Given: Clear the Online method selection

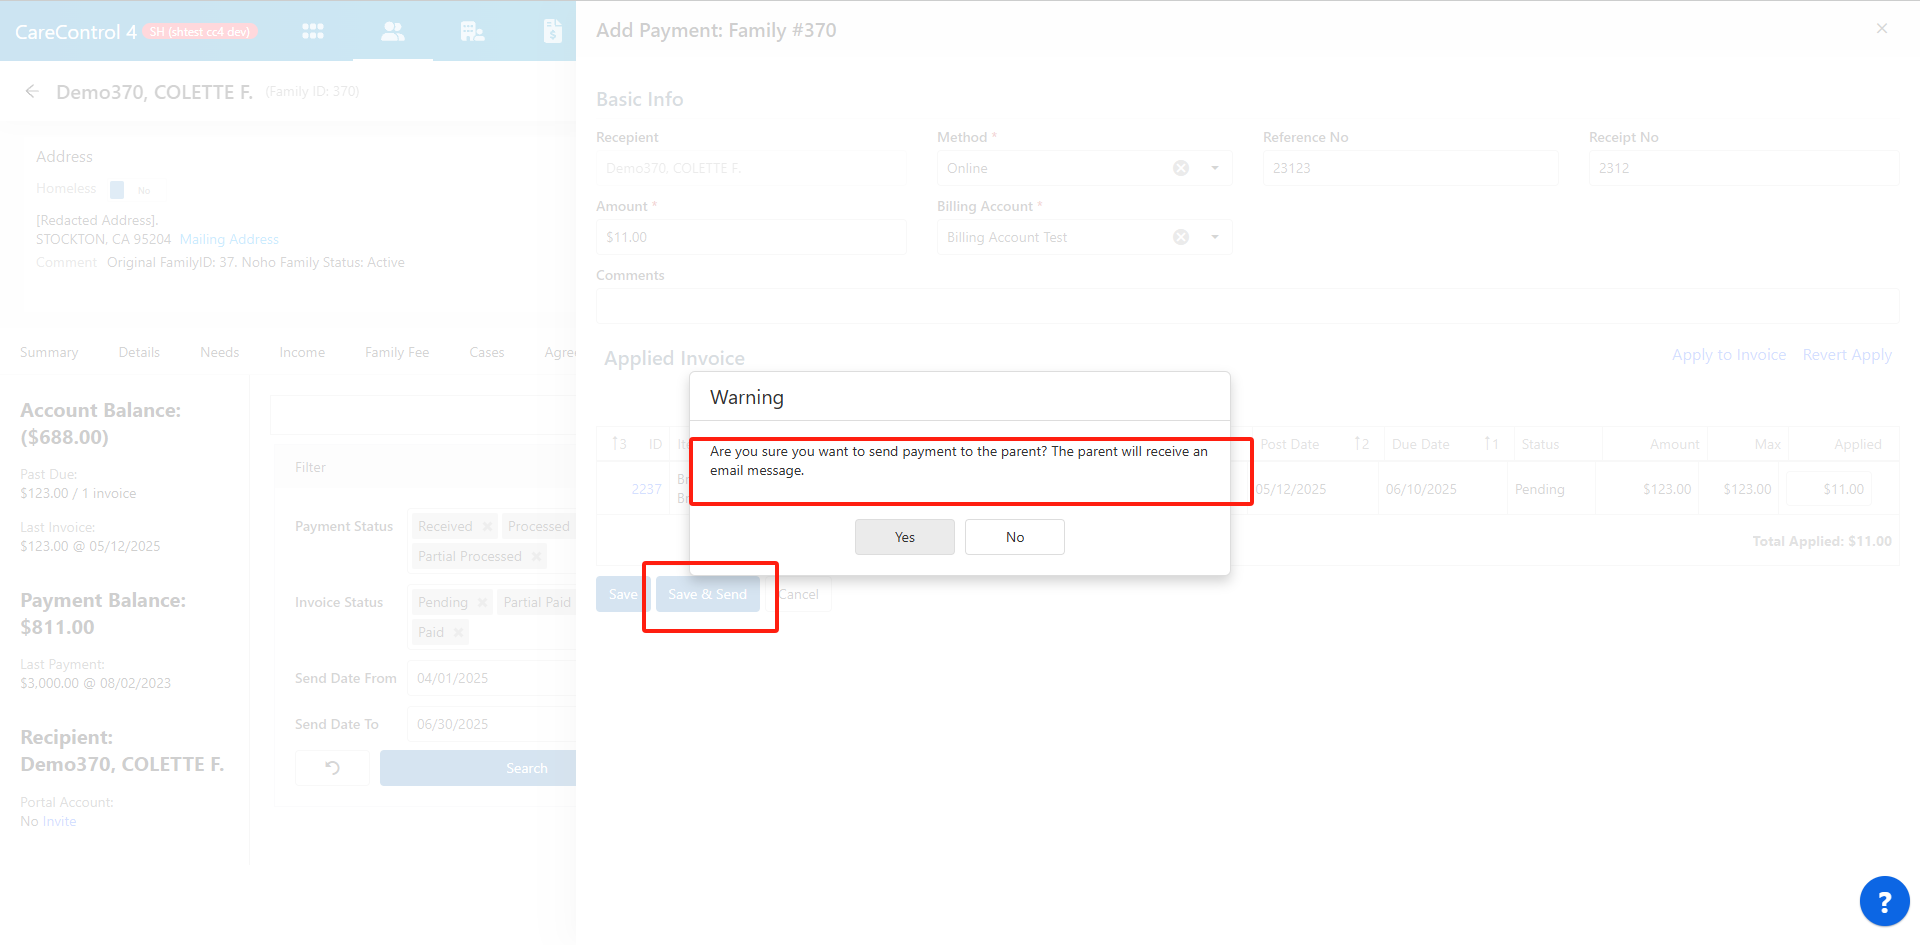Looking at the screenshot, I should pos(1181,168).
